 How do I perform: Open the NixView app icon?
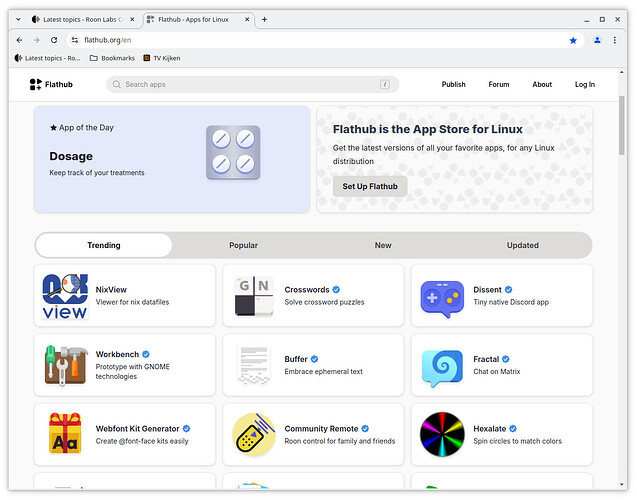(x=65, y=296)
